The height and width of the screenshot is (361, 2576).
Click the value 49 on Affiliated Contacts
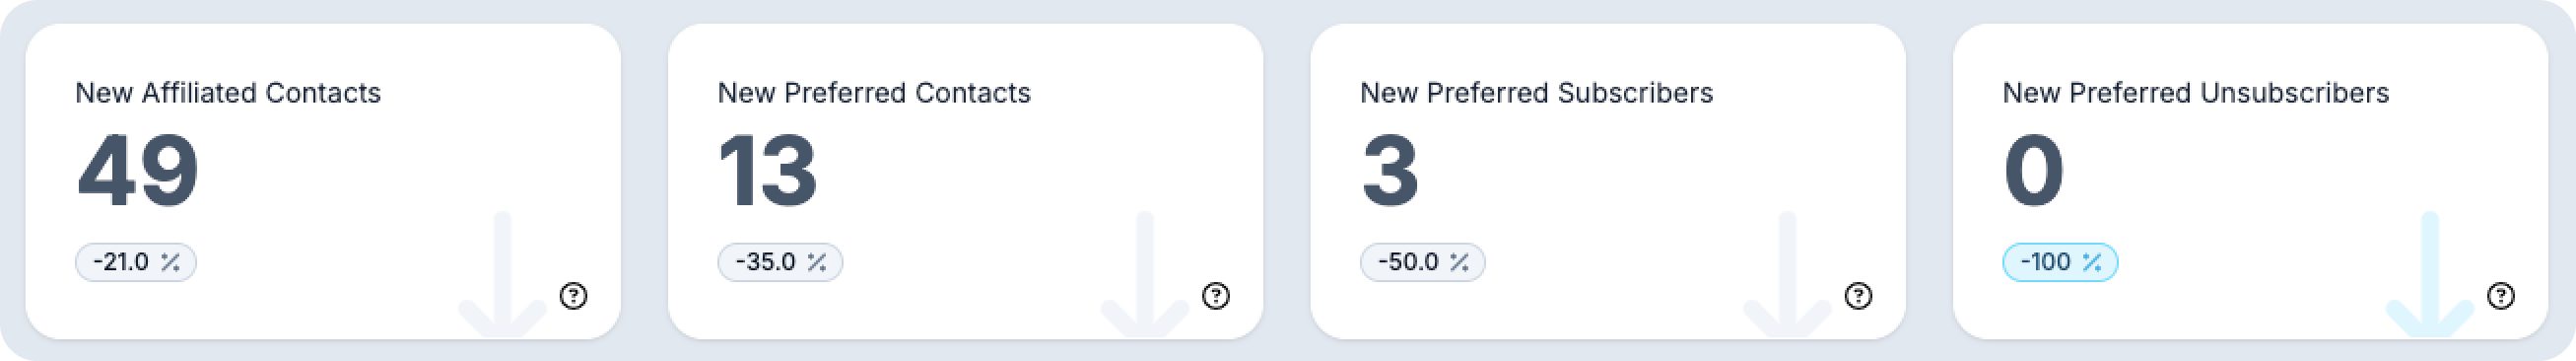pos(138,171)
